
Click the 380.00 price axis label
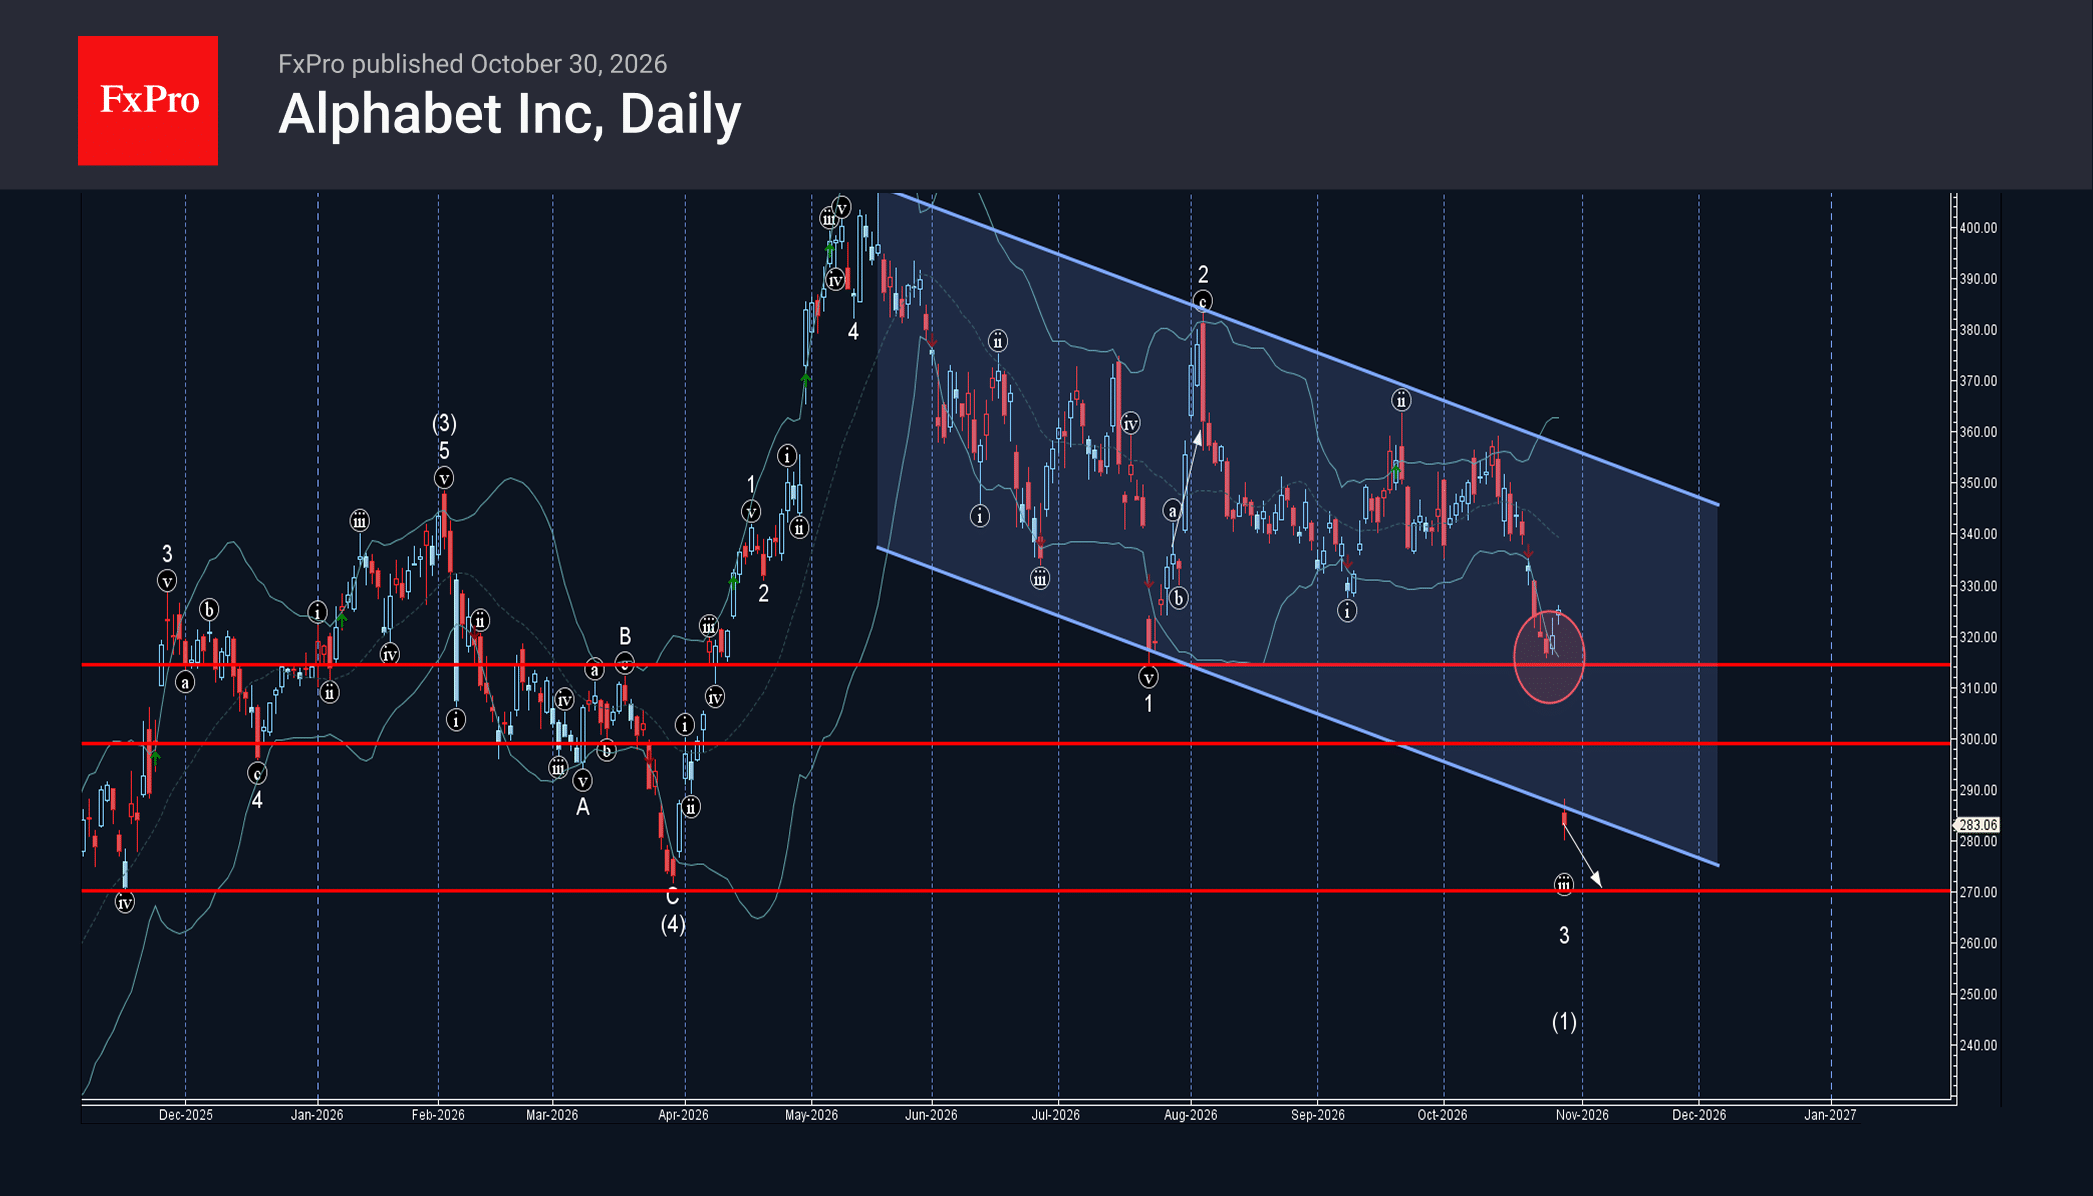coord(1978,330)
